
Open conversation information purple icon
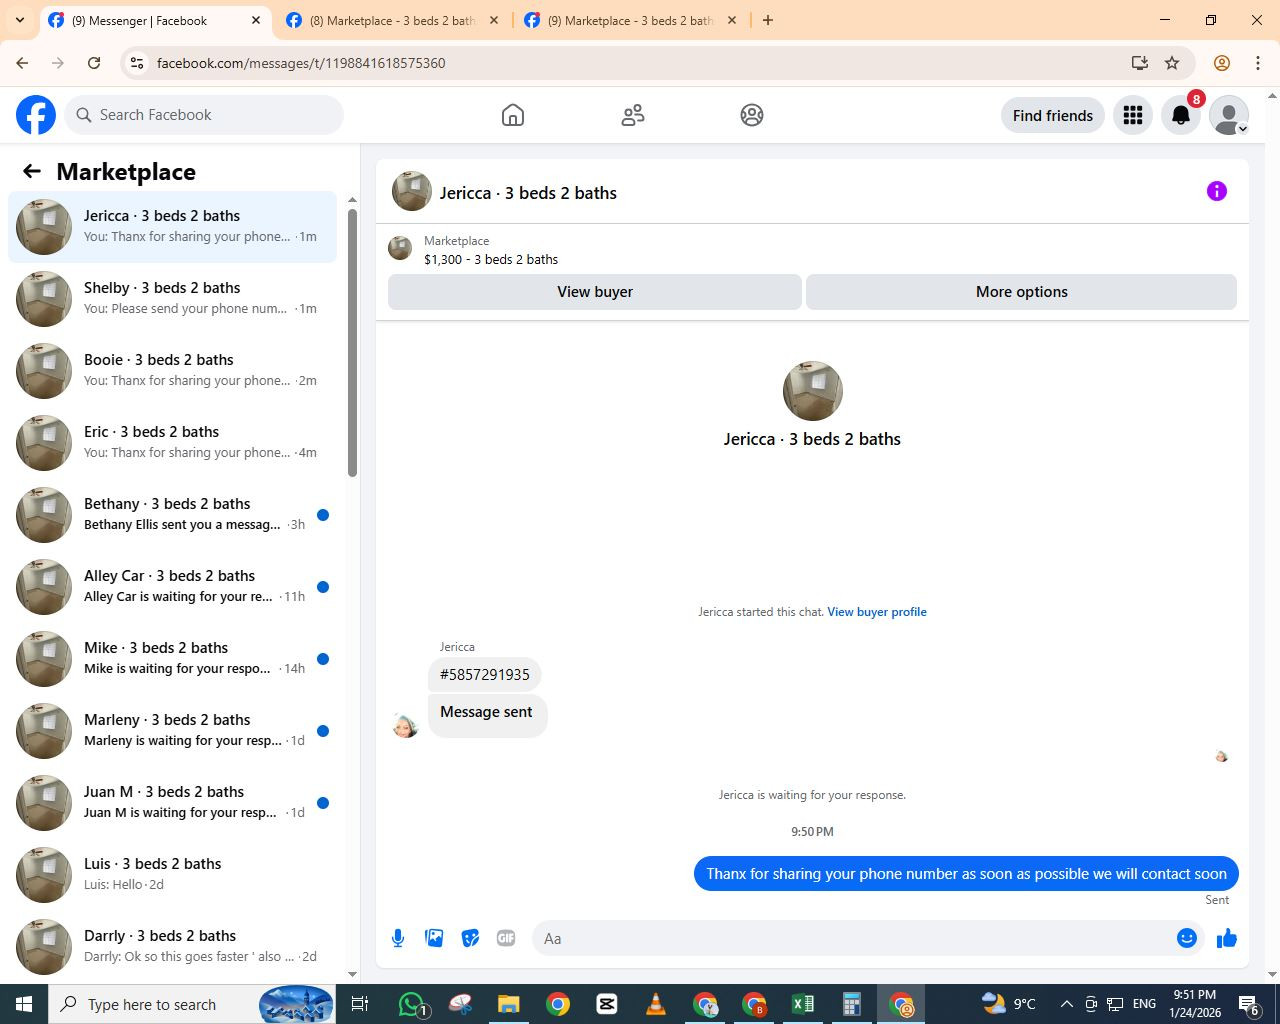[1217, 191]
